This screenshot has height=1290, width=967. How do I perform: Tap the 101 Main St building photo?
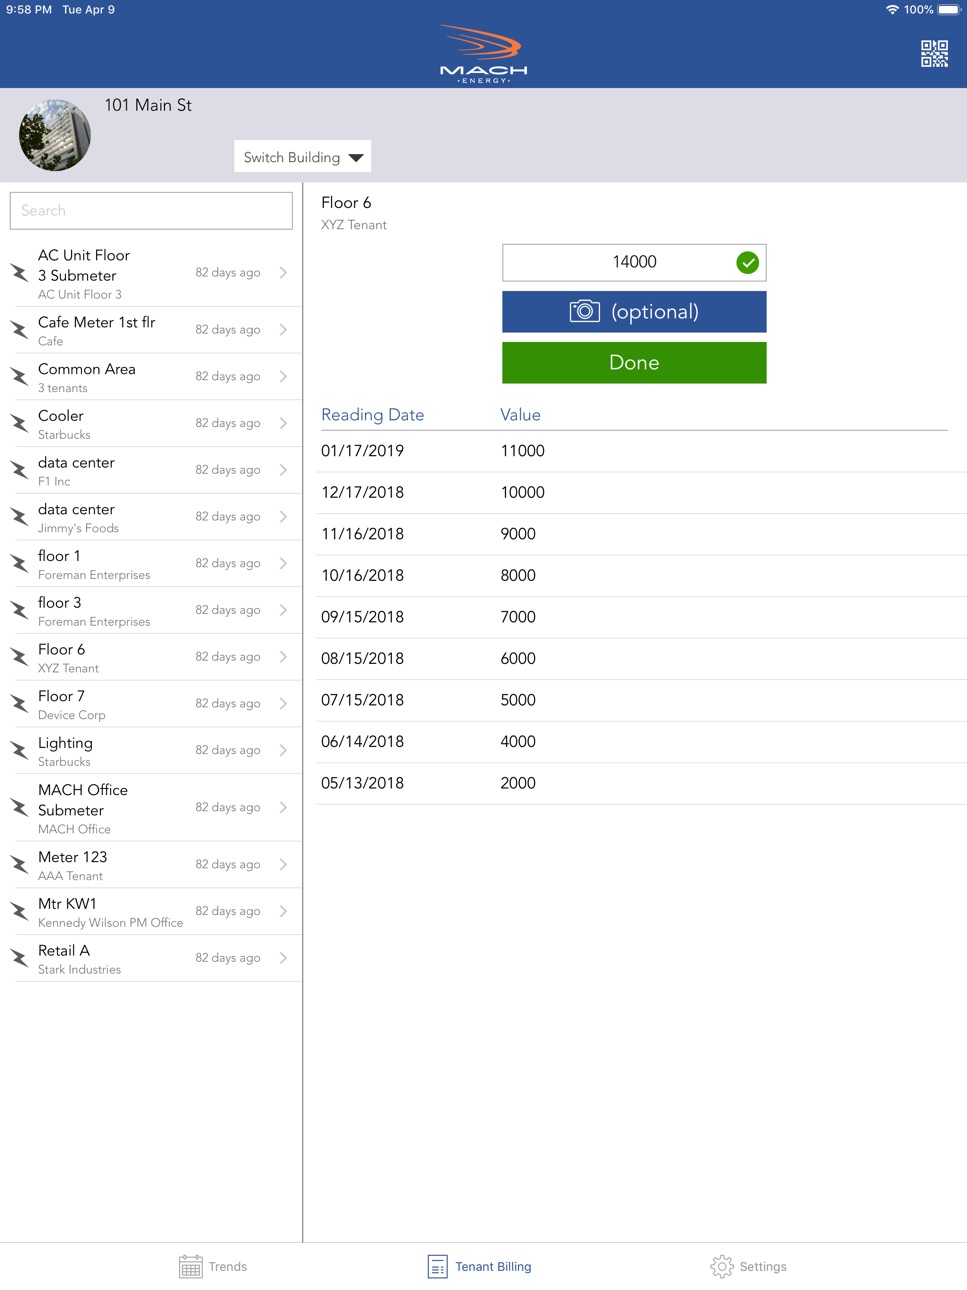click(55, 135)
